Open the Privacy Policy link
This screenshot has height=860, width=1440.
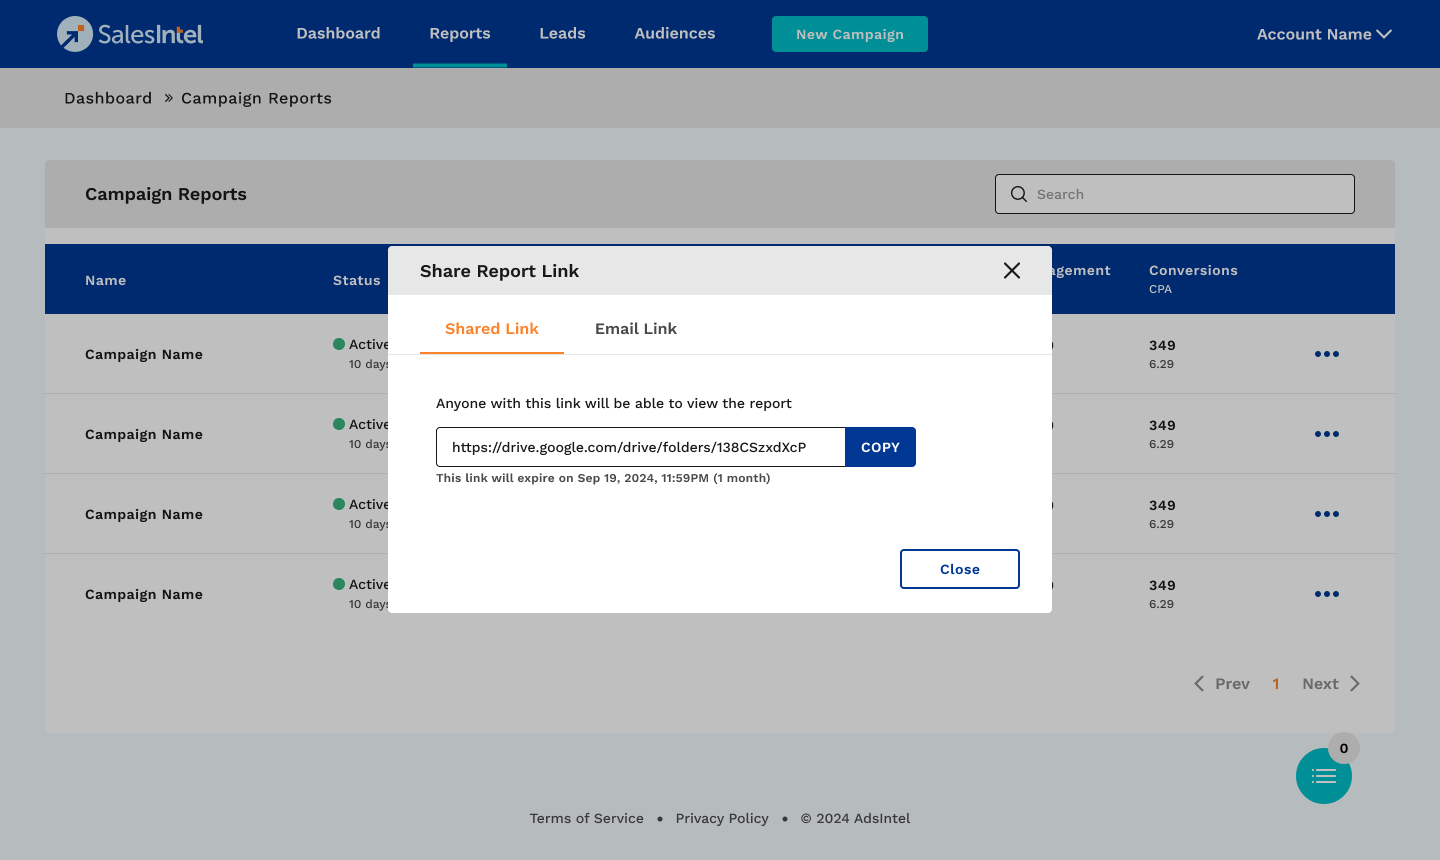721,818
